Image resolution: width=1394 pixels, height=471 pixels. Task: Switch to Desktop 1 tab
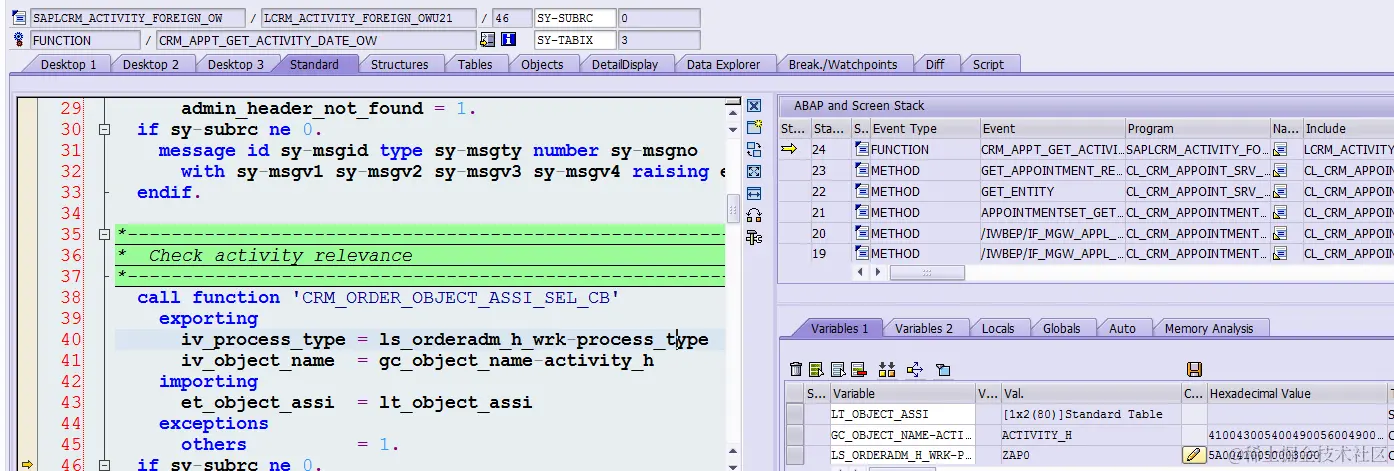pyautogui.click(x=68, y=64)
